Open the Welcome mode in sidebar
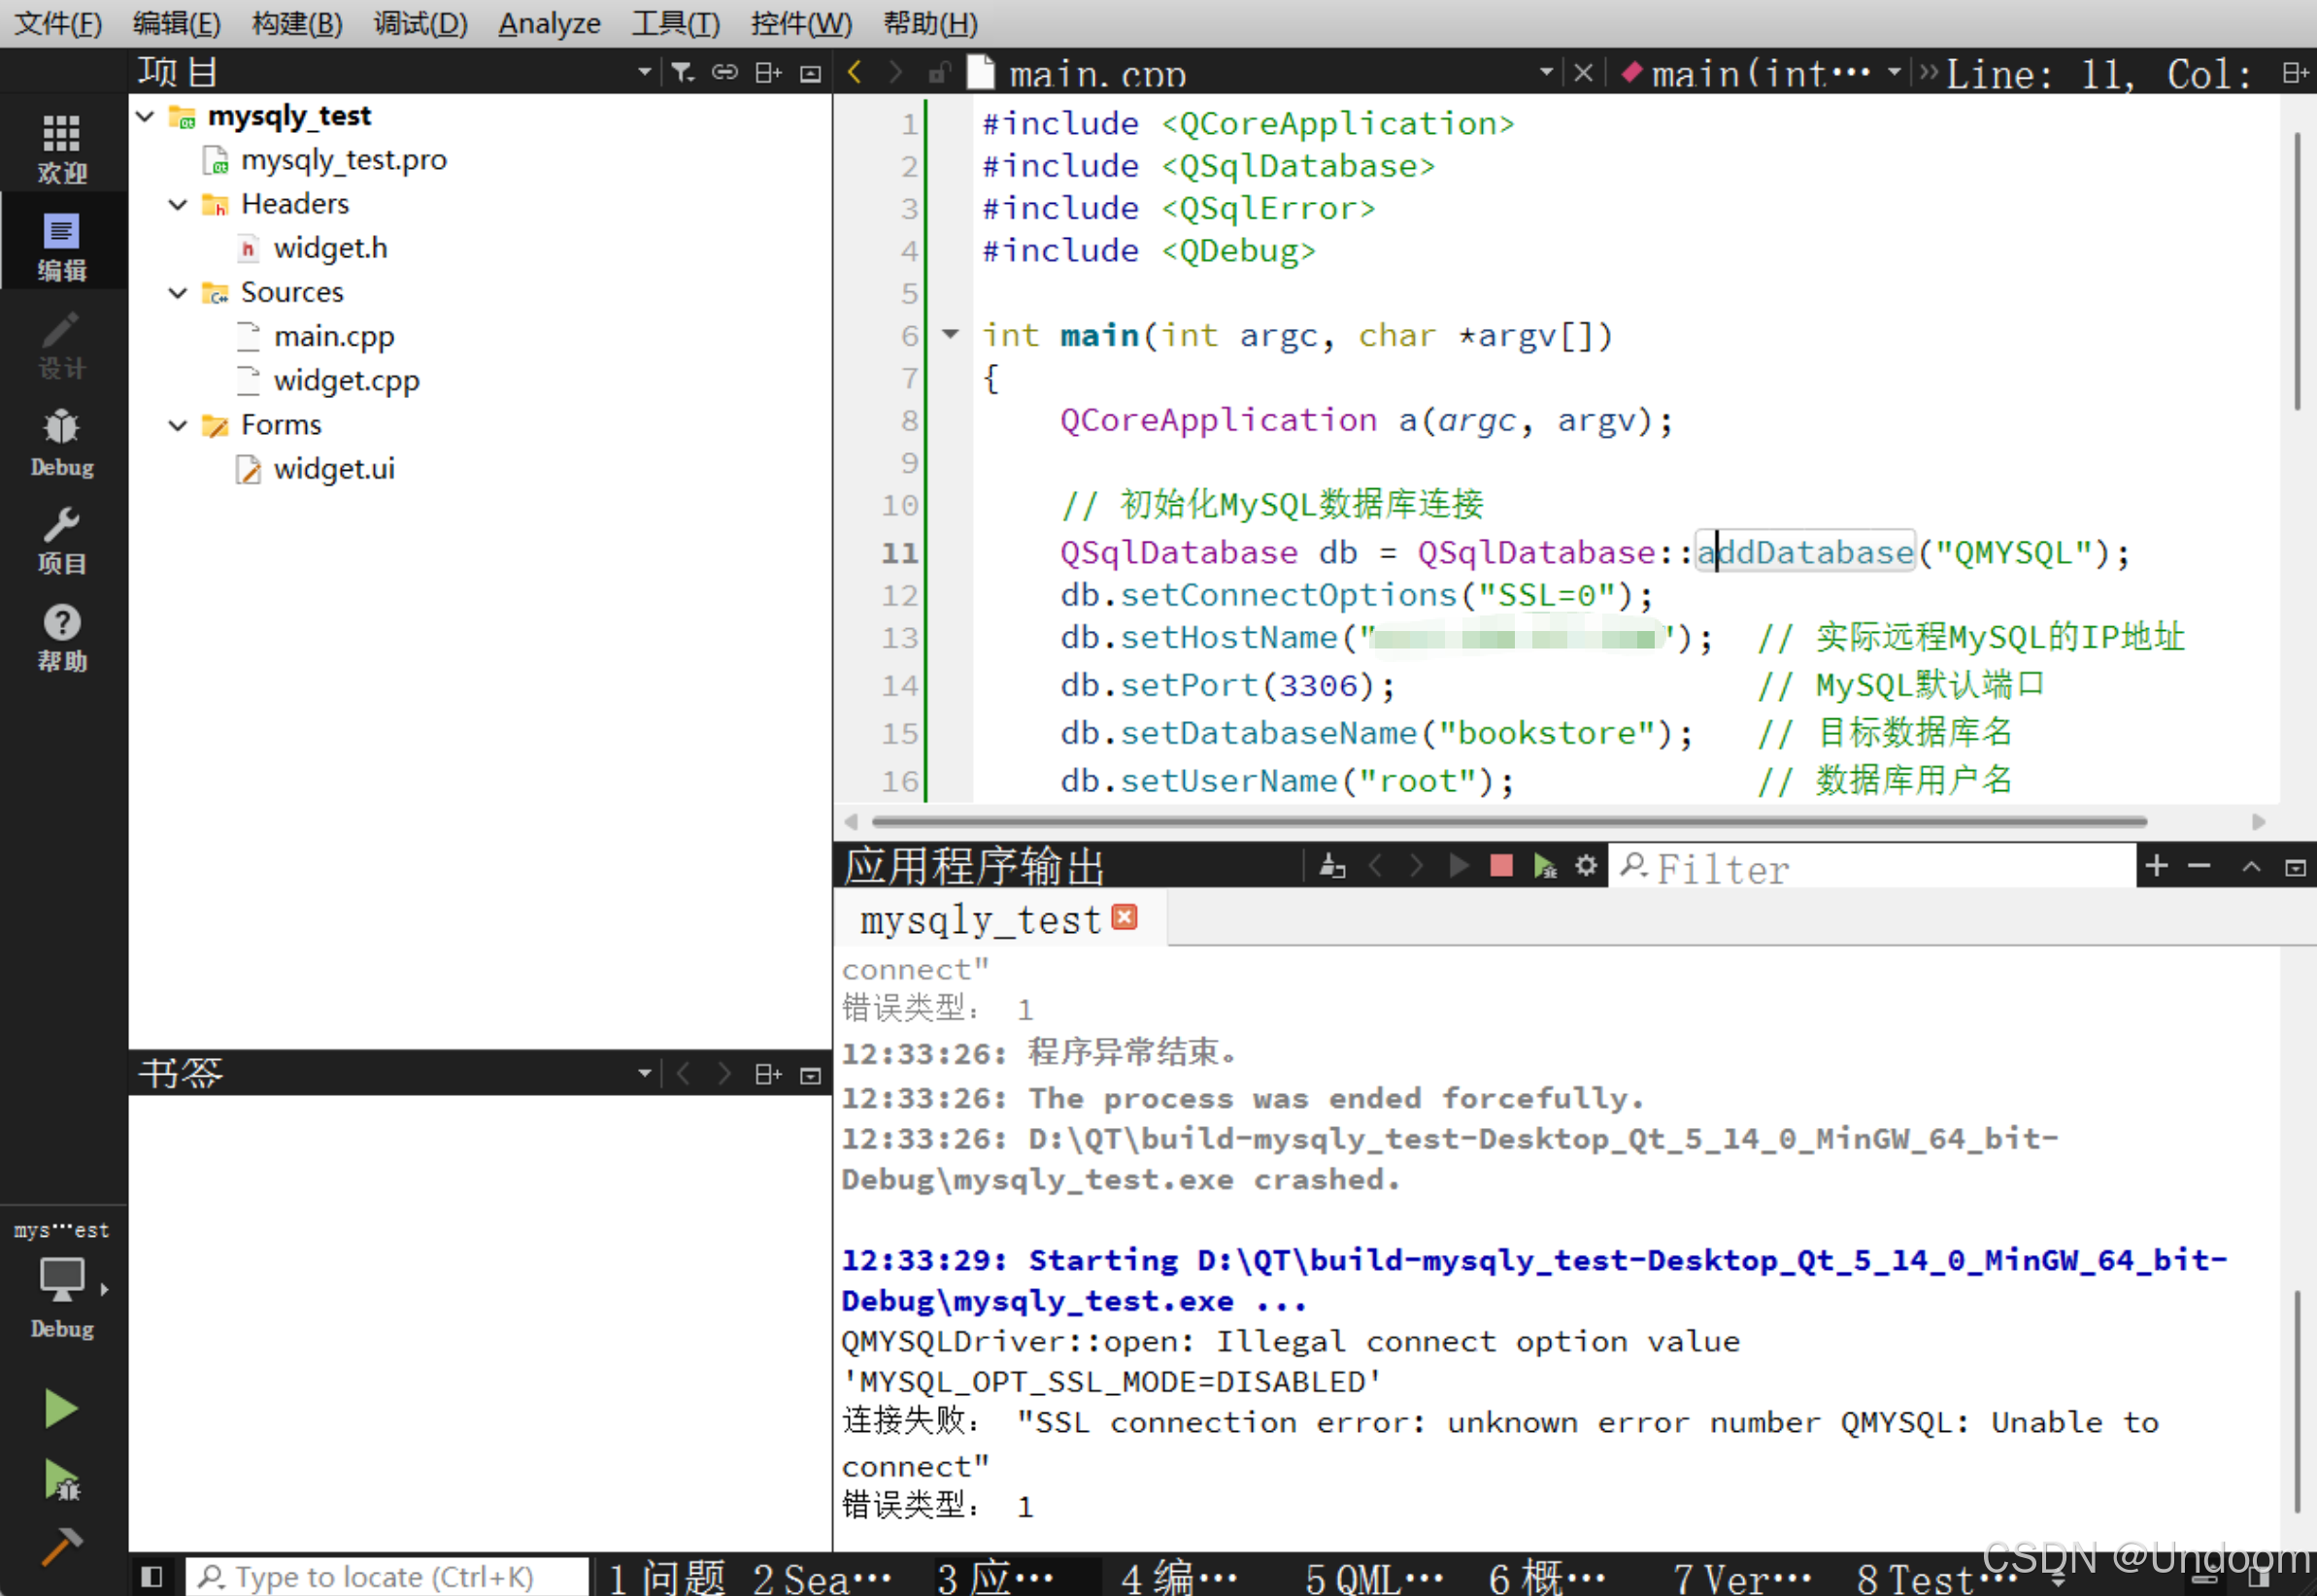The image size is (2317, 1596). (61, 147)
